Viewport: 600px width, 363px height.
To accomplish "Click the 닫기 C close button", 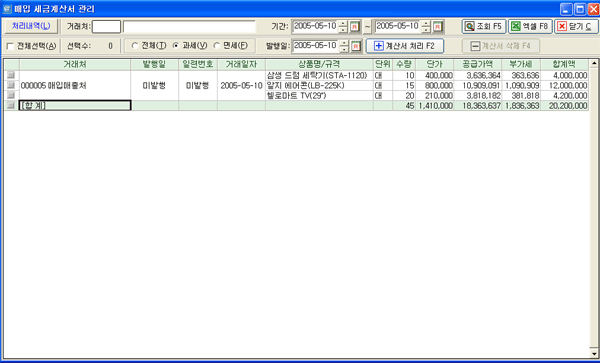I will pos(576,27).
